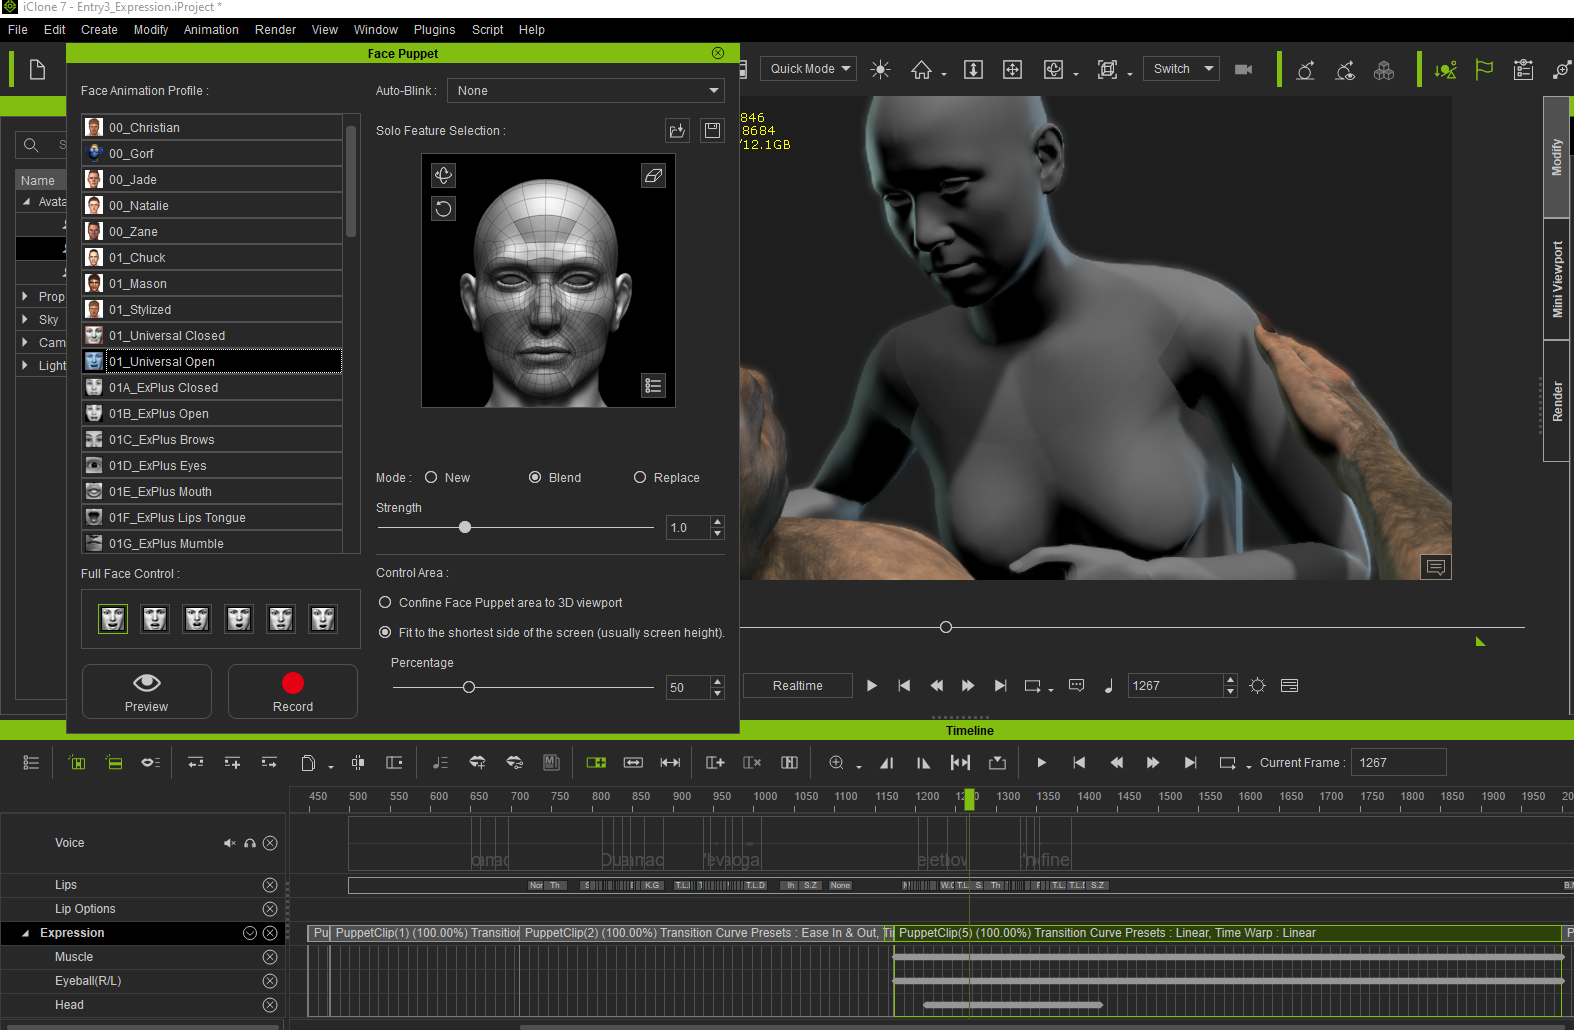This screenshot has height=1030, width=1574.
Task: Click the save feature selection icon
Action: click(x=712, y=131)
